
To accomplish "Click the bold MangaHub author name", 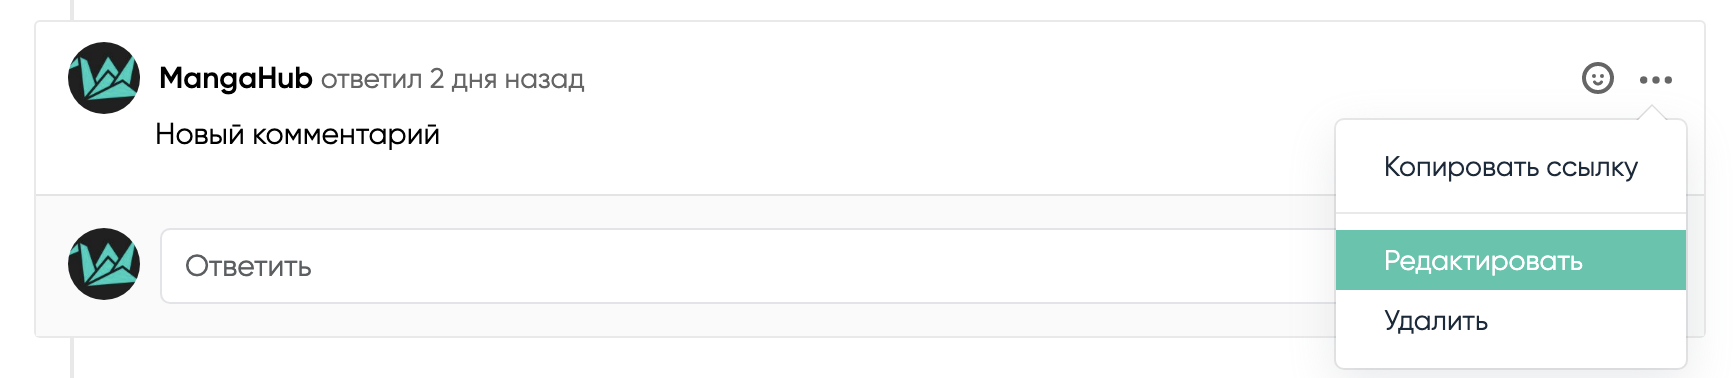I will click(x=236, y=78).
